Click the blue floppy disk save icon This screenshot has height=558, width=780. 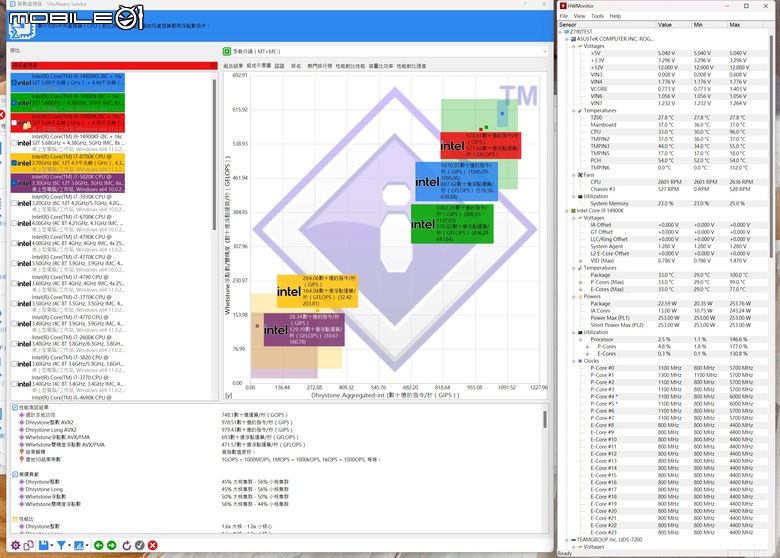point(43,546)
